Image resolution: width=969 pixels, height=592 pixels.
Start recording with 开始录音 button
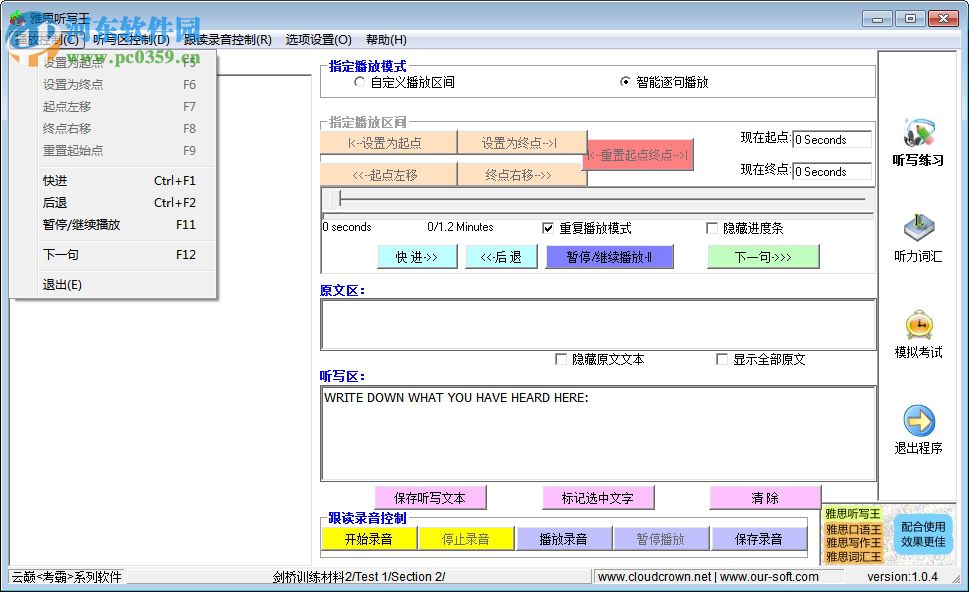tap(368, 539)
